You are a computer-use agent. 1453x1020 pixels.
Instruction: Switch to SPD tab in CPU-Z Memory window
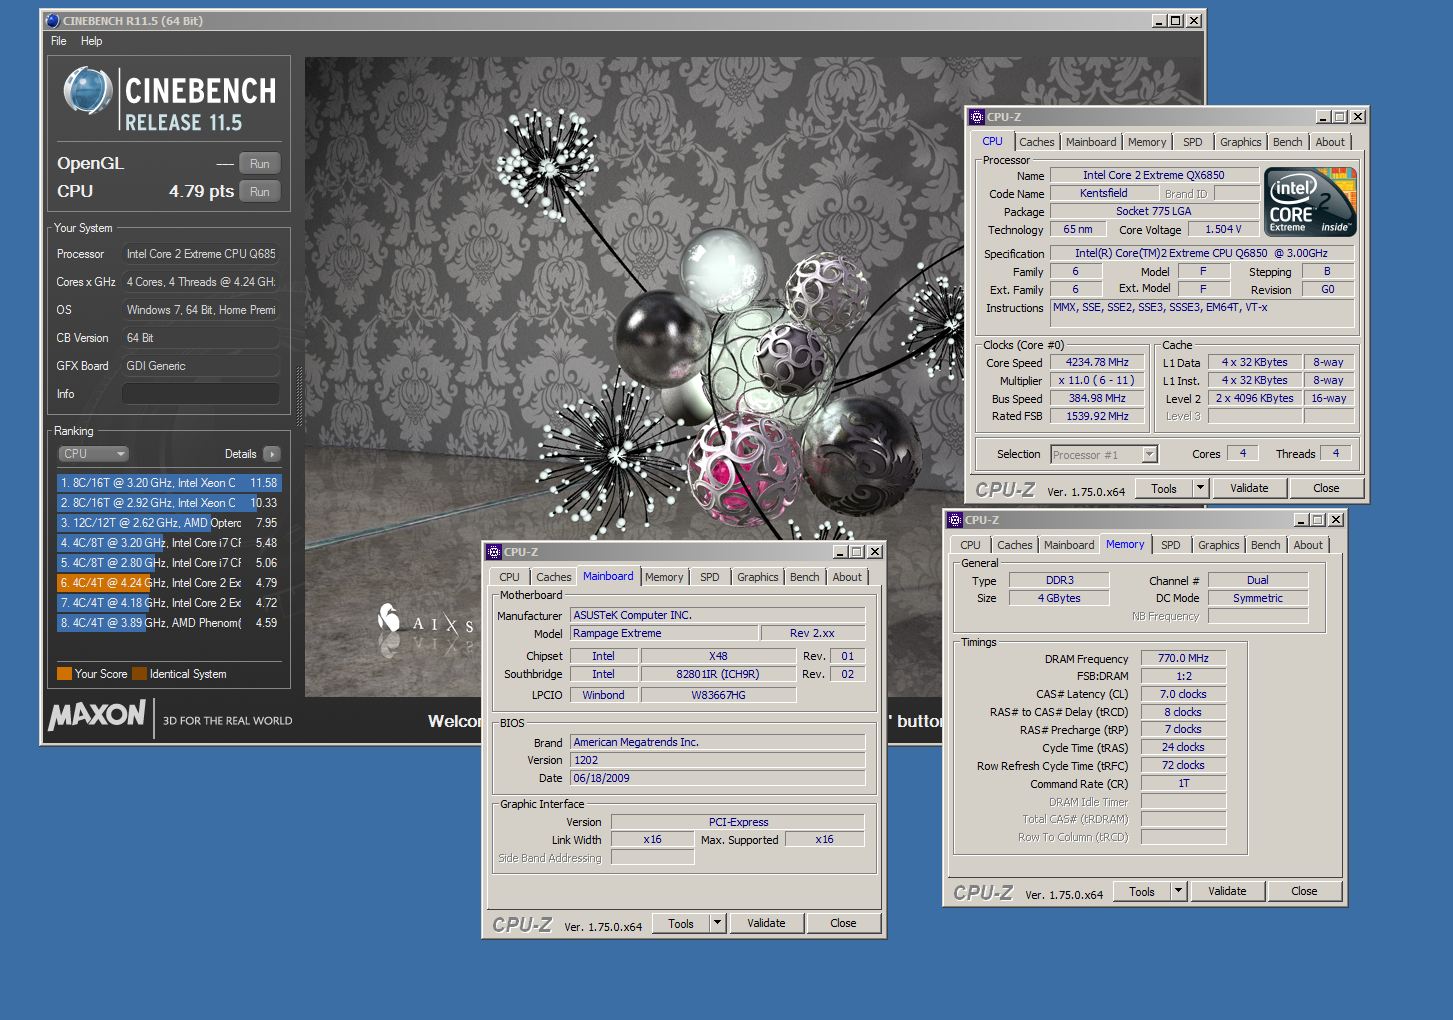point(1170,545)
